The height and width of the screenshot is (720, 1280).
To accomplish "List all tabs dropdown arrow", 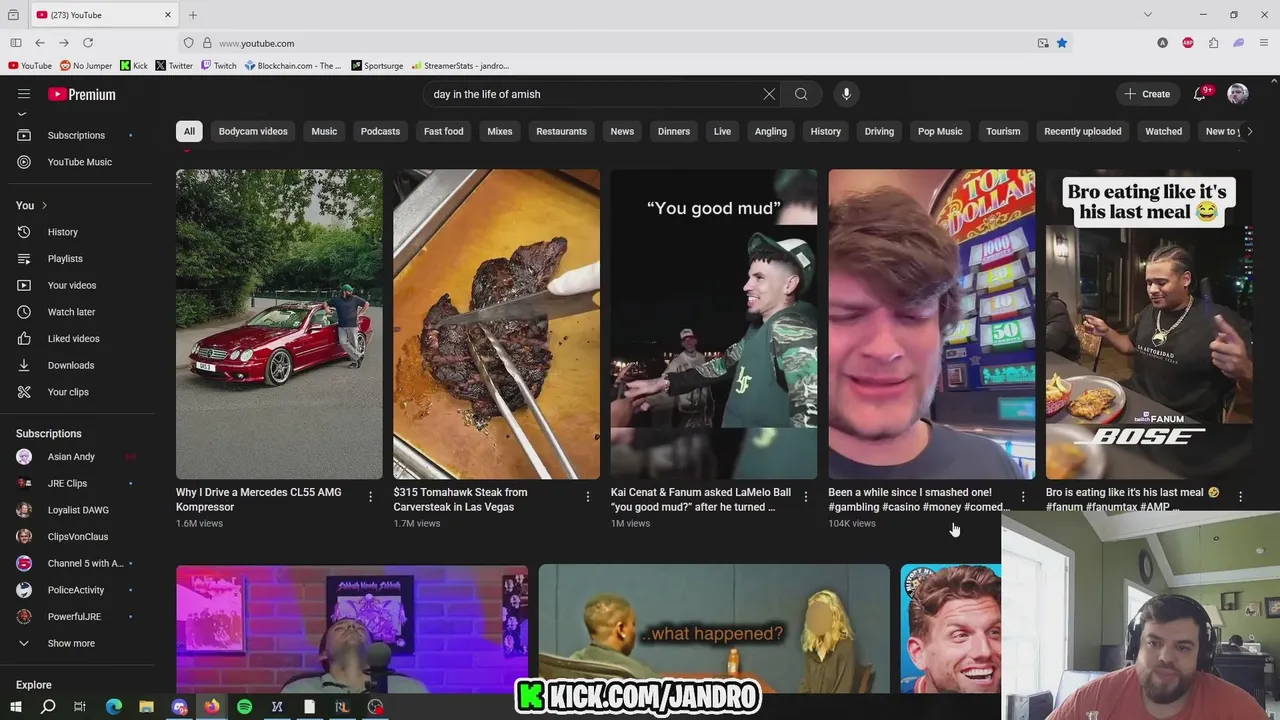I will click(x=1148, y=15).
